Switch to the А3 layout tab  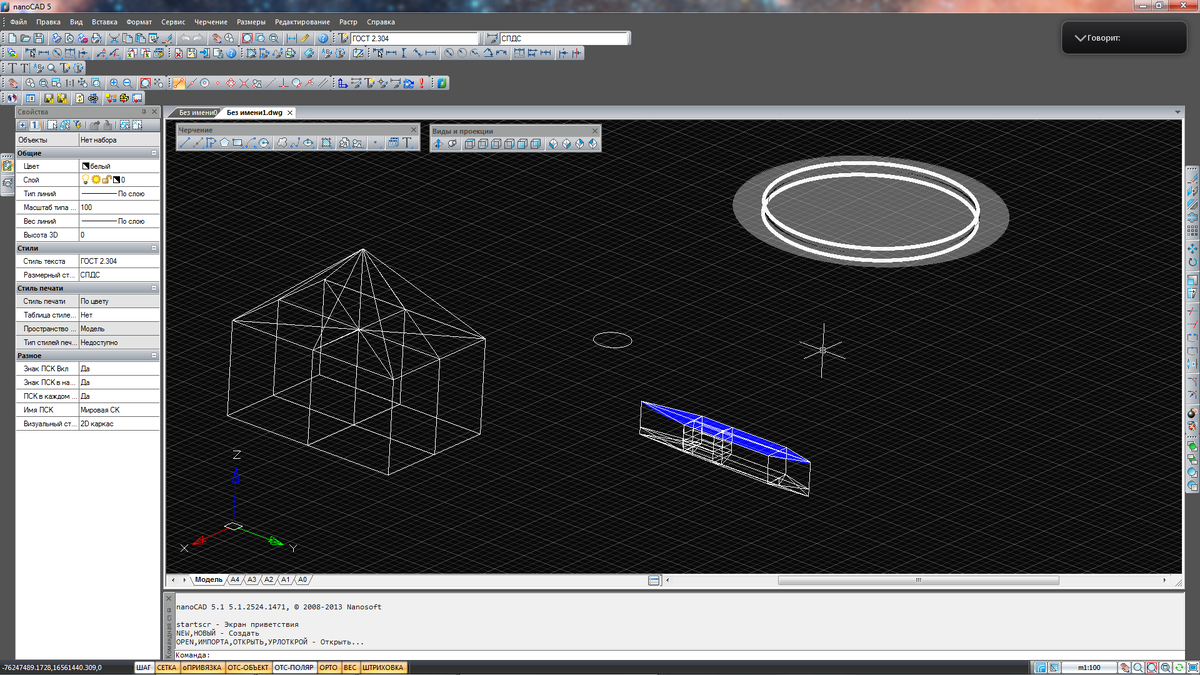coord(252,579)
